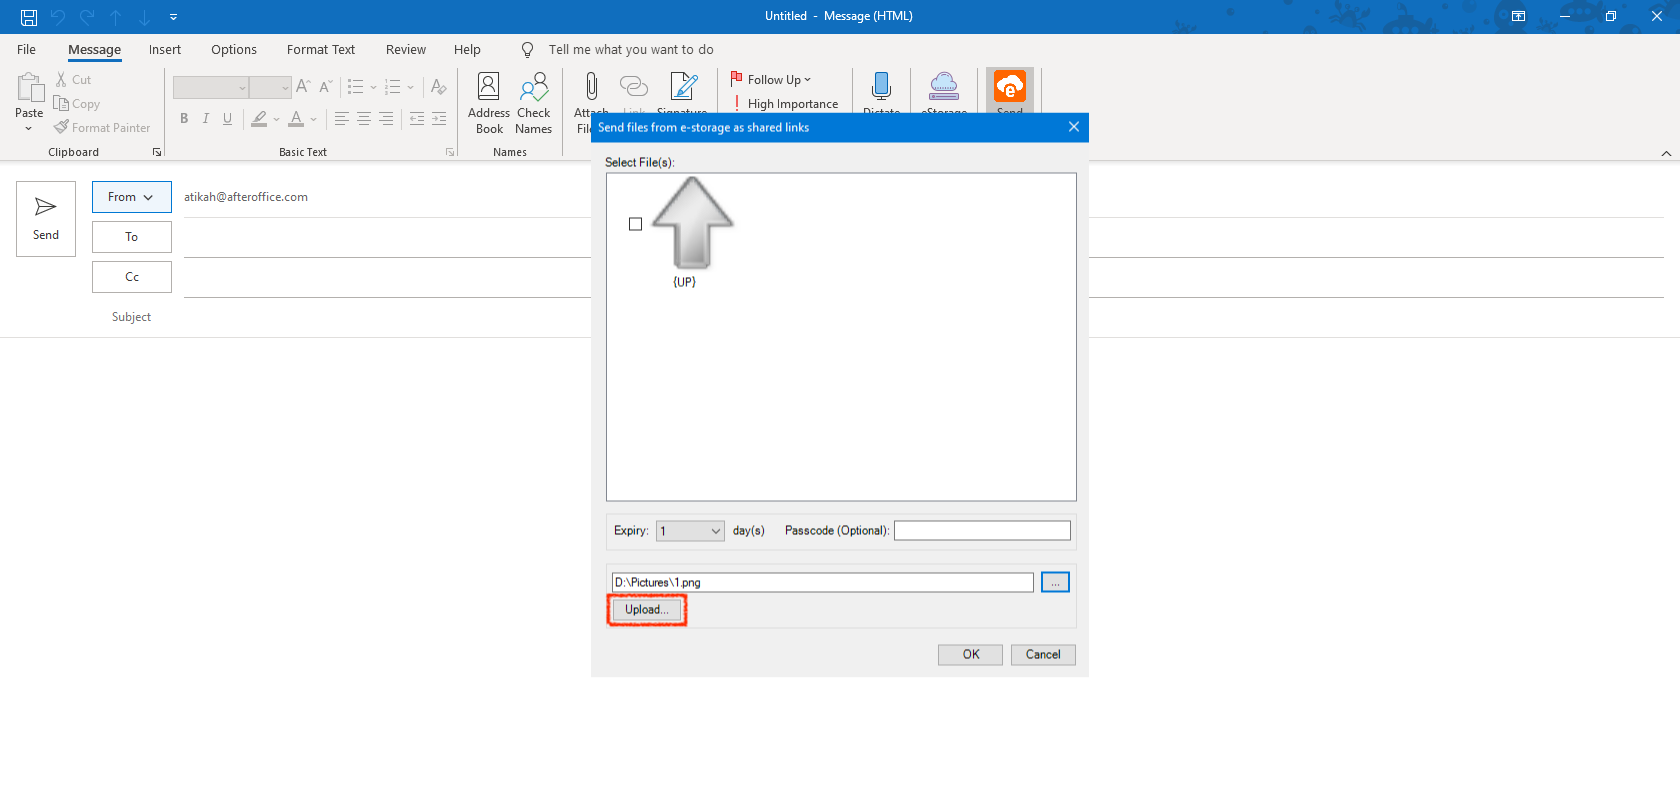1680x790 pixels.
Task: Click the Address Book icon
Action: (488, 88)
